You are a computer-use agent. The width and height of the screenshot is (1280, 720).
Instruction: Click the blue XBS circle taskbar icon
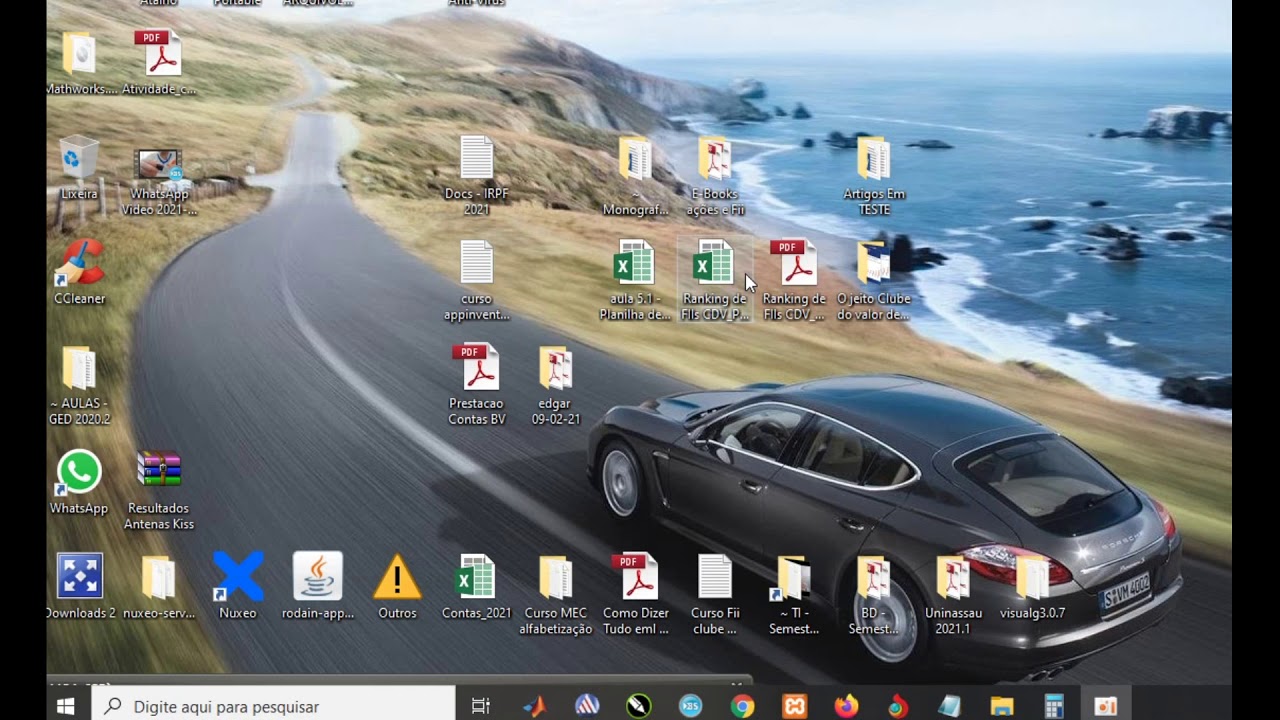690,706
